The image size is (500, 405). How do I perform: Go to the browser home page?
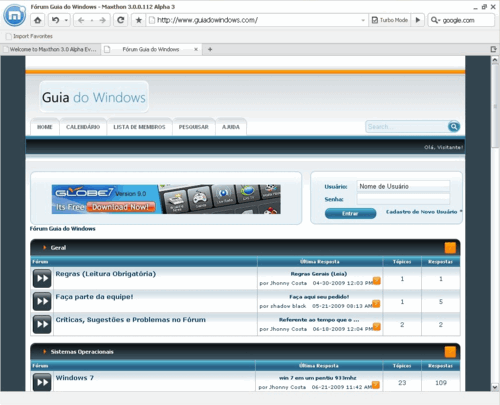37,20
